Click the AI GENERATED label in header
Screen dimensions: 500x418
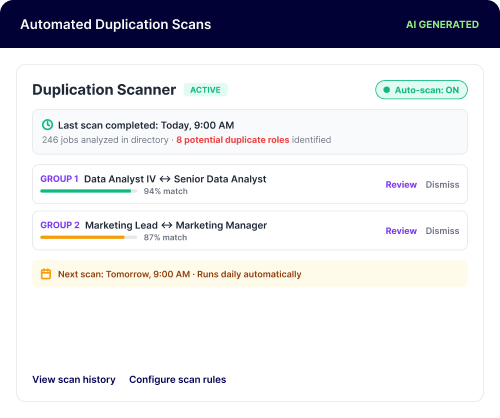tap(442, 25)
